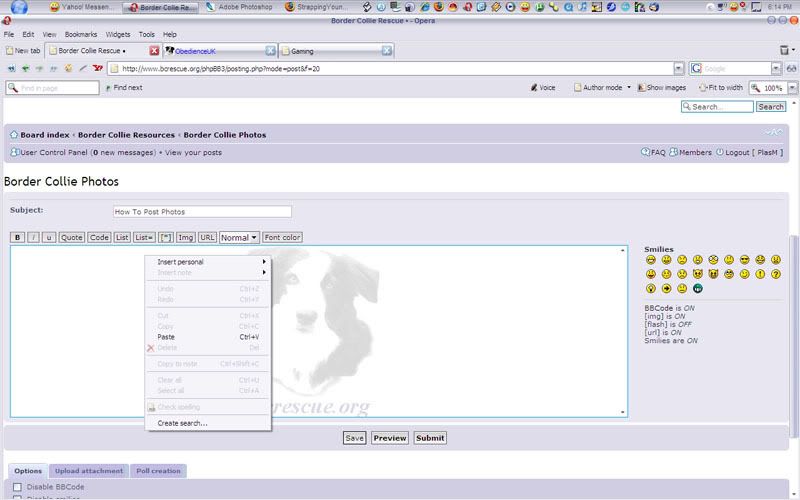Open View your posts link
The width and height of the screenshot is (800, 500).
193,152
